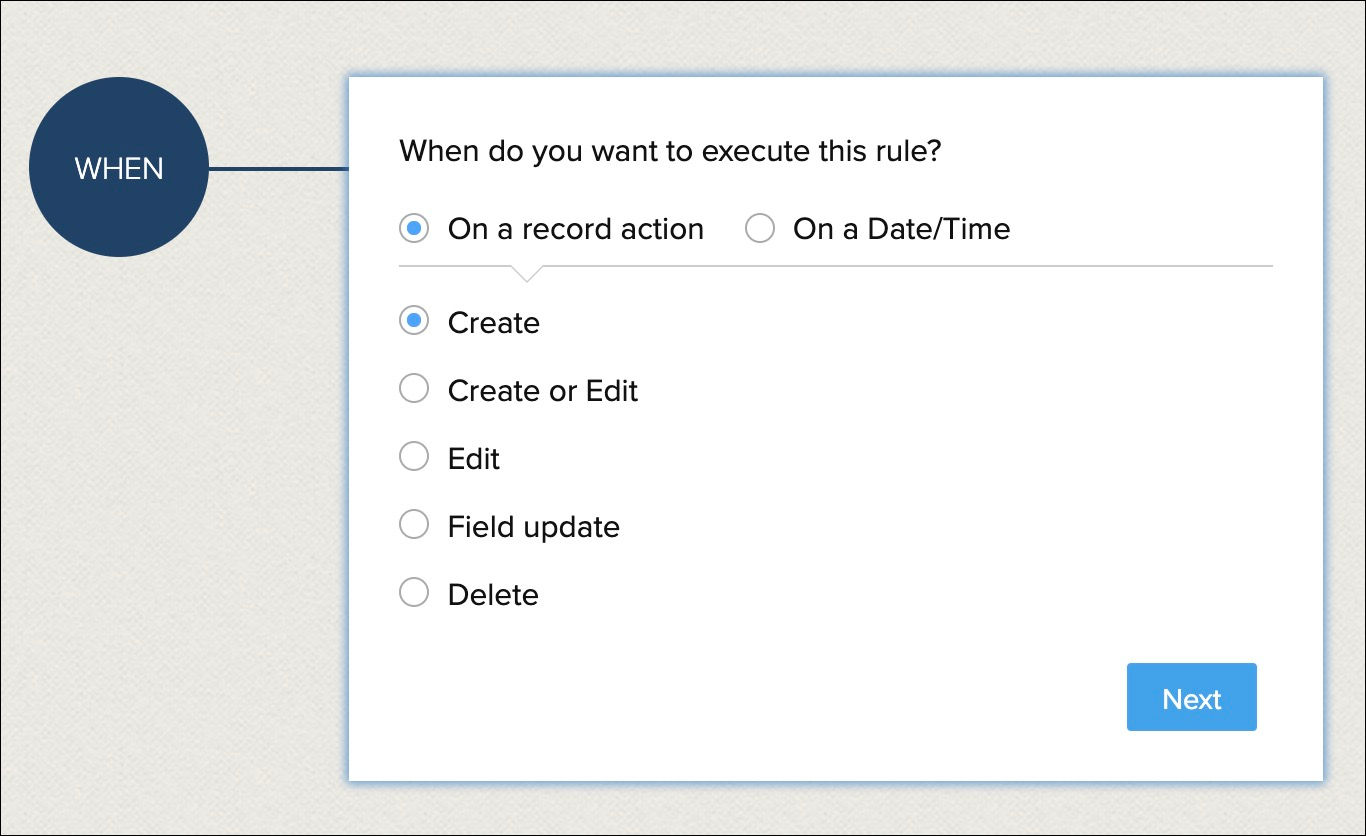Viewport: 1366px width, 836px height.
Task: Select the 'On a record action' radio button
Action: pyautogui.click(x=414, y=229)
